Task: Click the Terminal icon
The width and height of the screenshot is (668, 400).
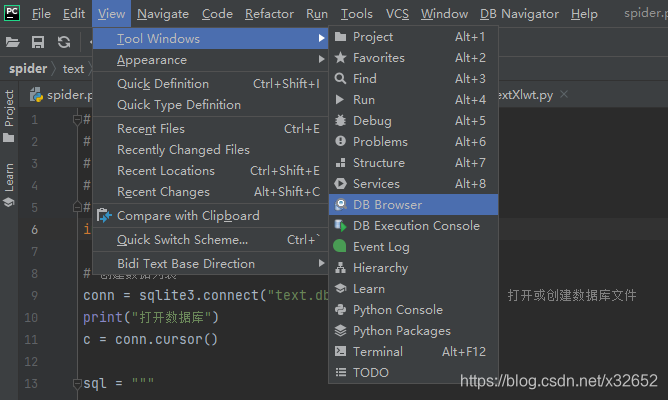Action: coord(340,351)
